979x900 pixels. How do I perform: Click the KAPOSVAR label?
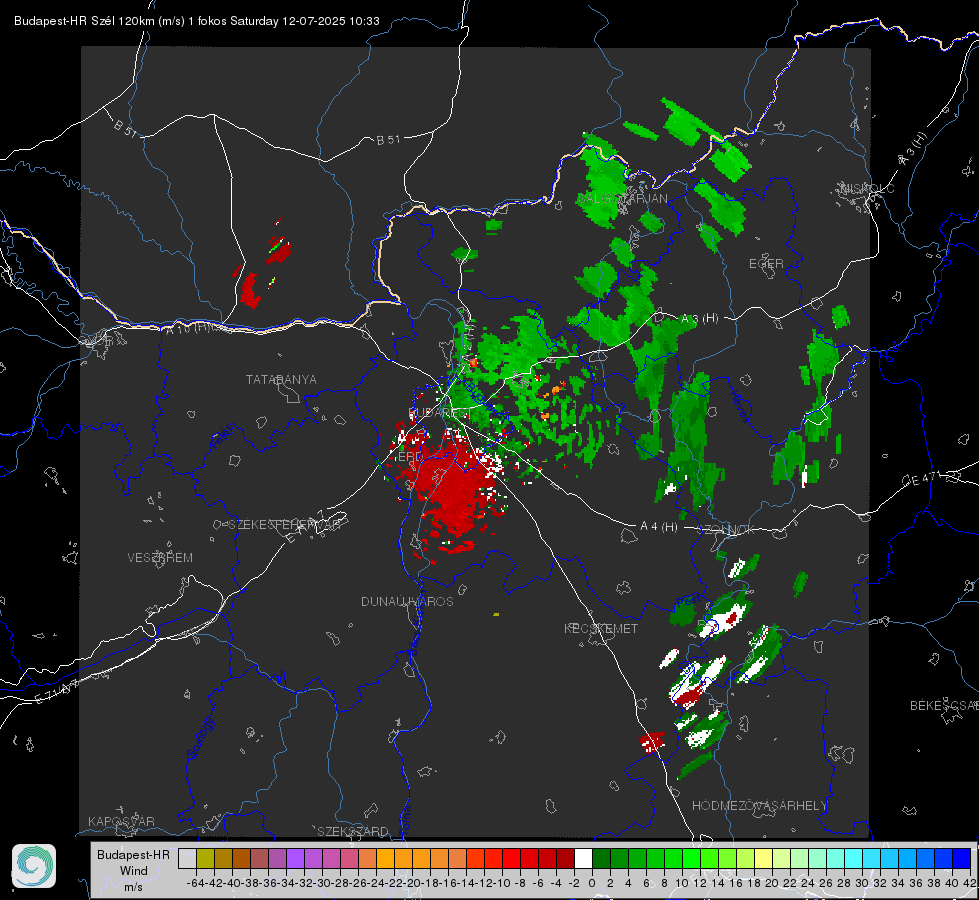point(121,821)
